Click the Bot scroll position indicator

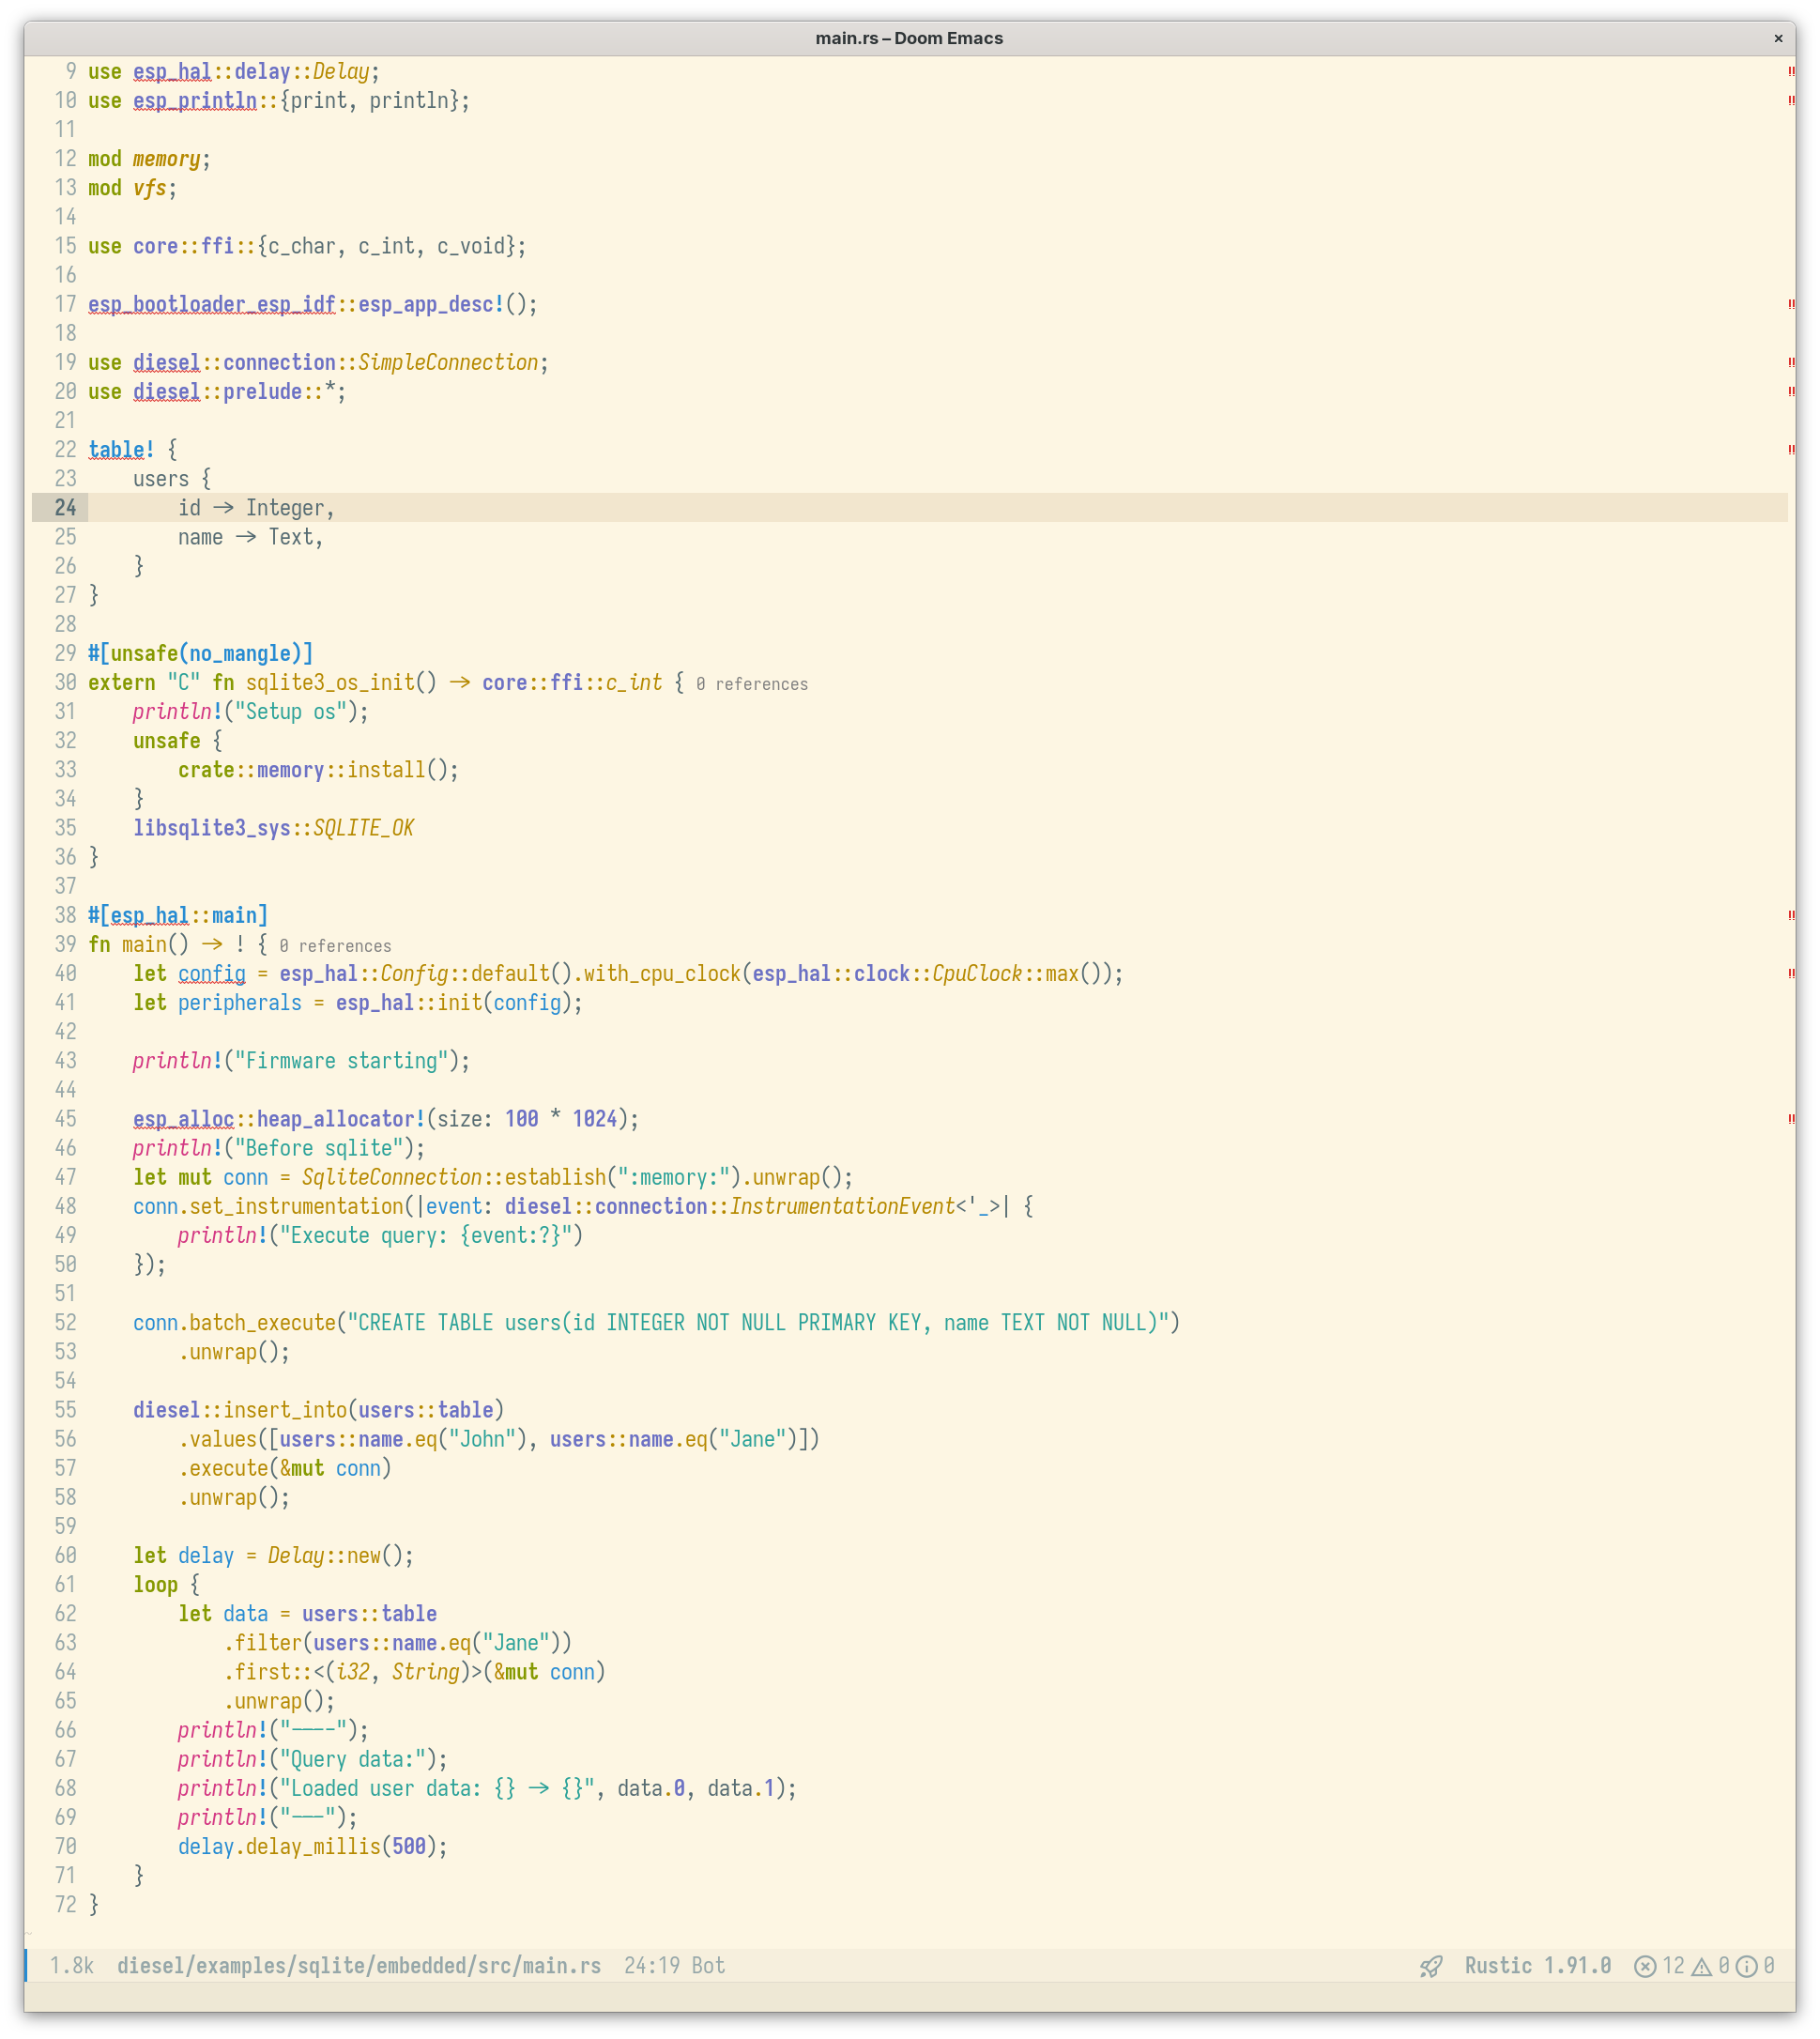pos(708,1966)
